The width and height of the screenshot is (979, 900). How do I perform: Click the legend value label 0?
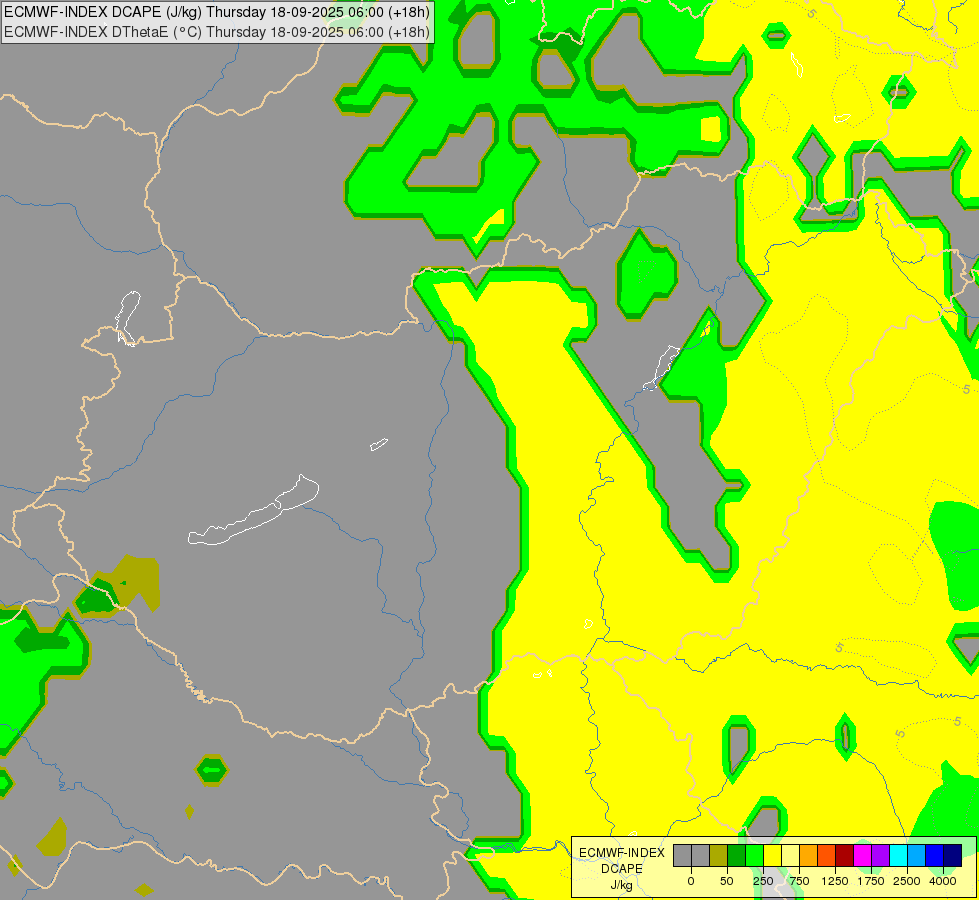point(691,881)
